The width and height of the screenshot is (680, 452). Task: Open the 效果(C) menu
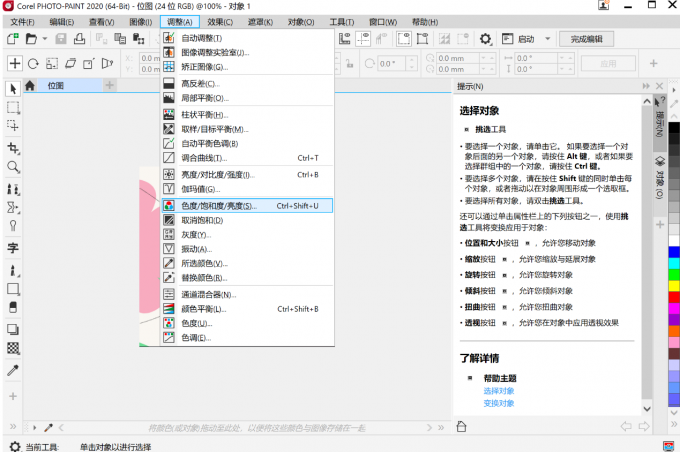tap(220, 21)
